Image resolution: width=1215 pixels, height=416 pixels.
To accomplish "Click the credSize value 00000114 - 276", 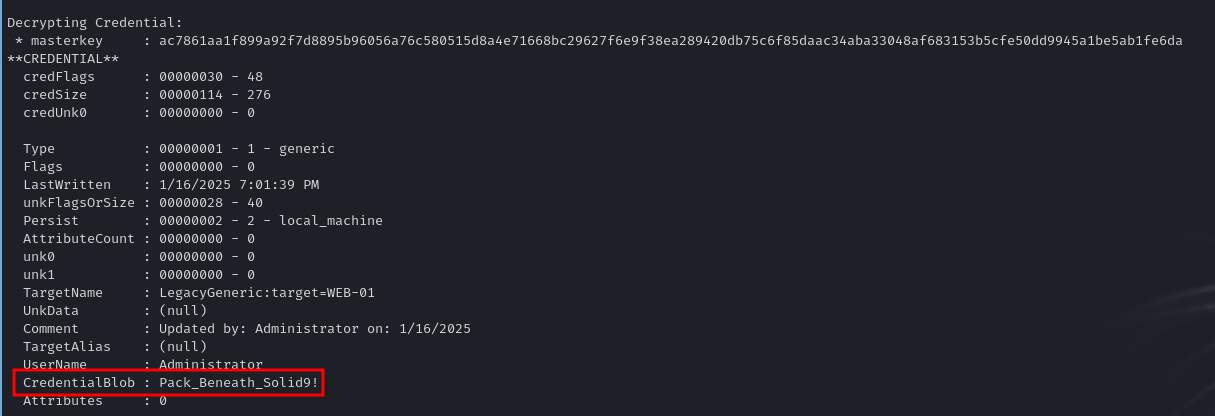I will coord(207,95).
